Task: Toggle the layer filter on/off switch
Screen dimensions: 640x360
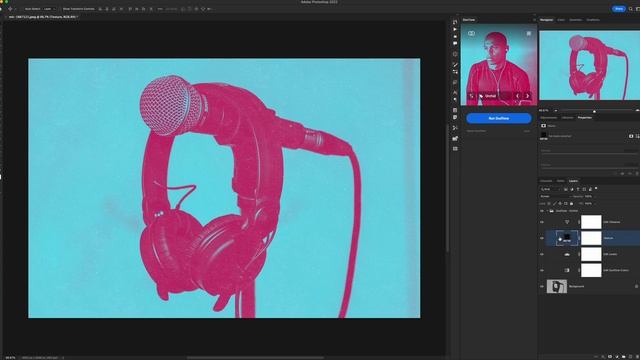Action: [596, 189]
